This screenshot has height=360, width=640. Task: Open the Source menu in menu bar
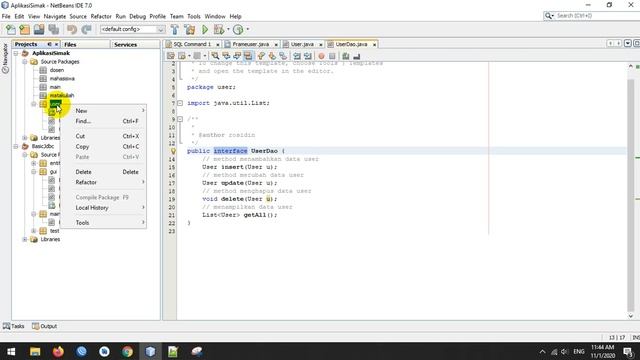[x=78, y=16]
